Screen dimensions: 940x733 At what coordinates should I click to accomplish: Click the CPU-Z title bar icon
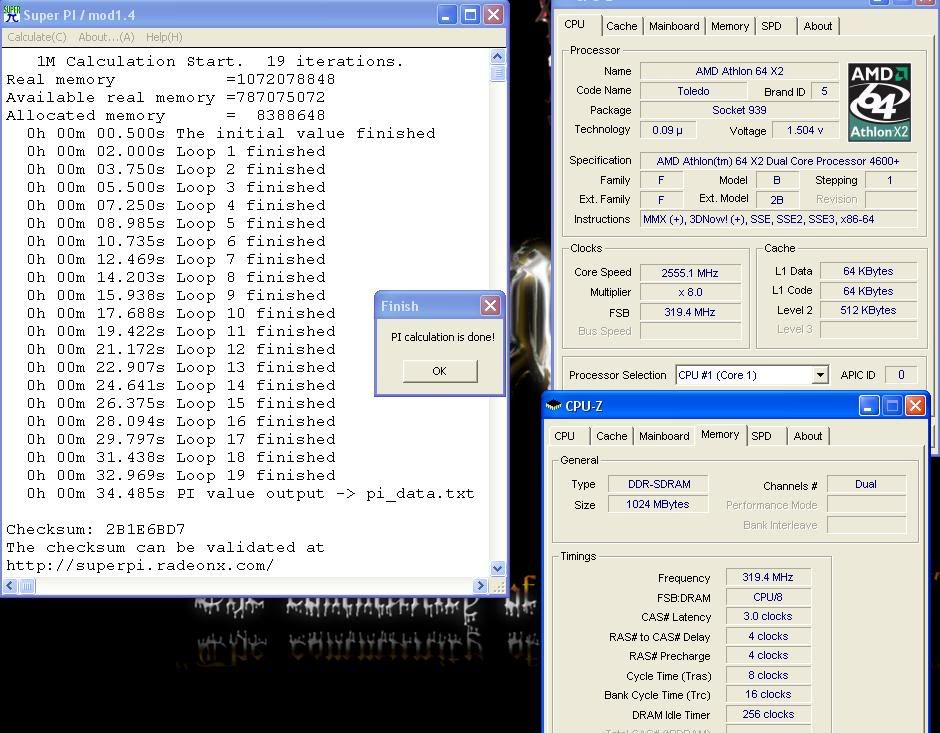click(554, 406)
